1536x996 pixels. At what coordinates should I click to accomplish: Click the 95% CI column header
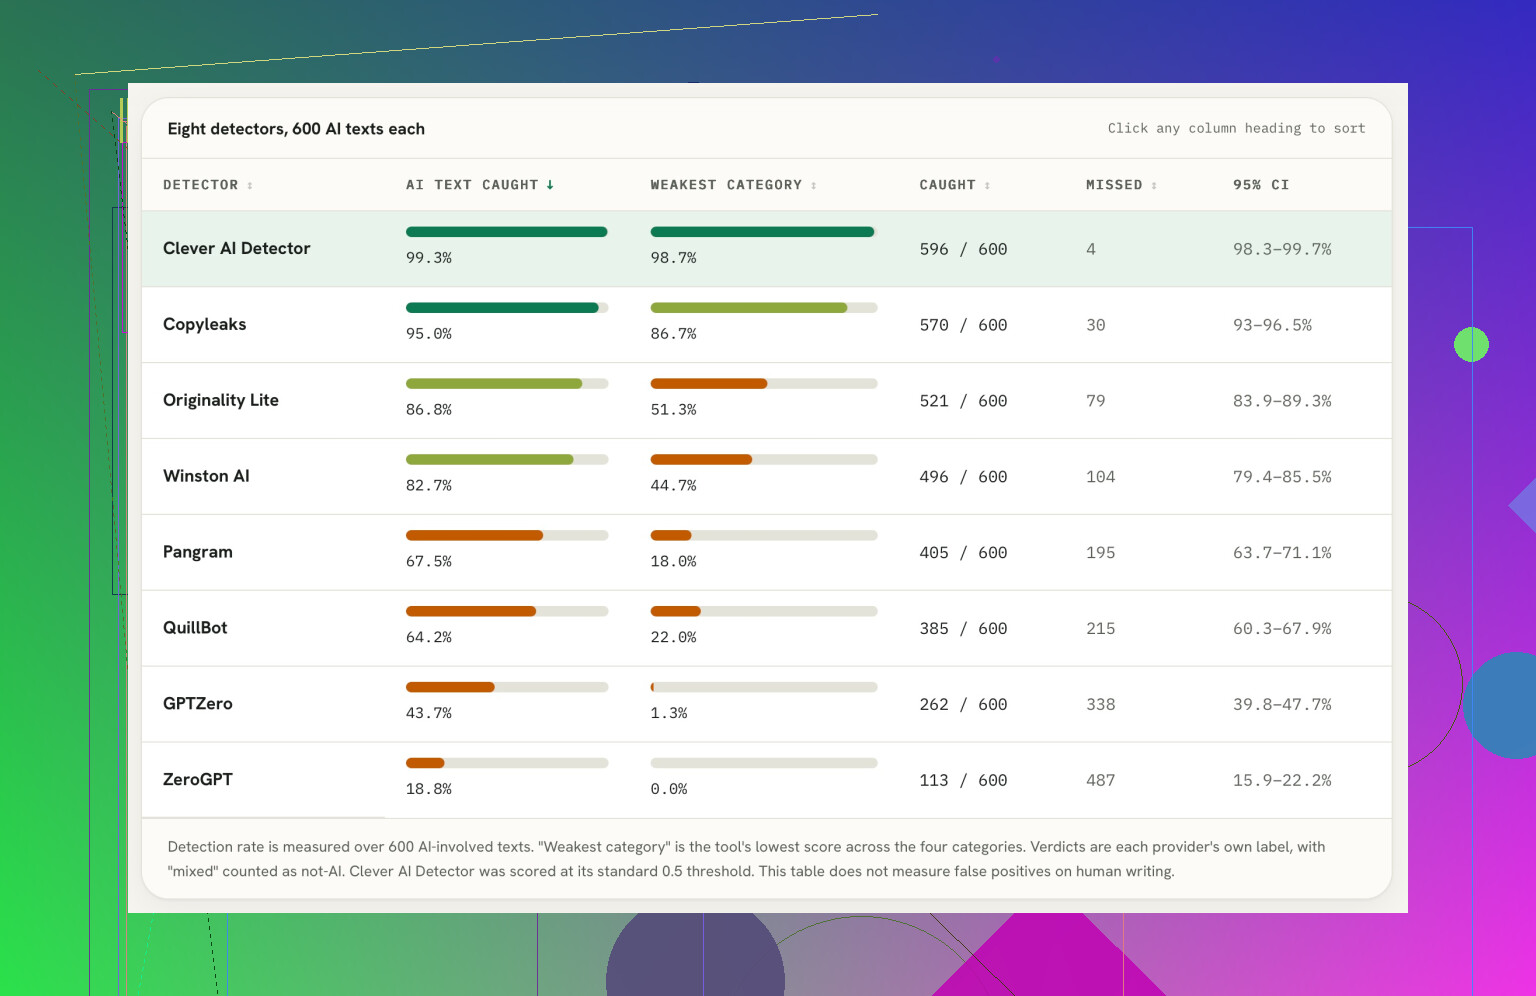click(1261, 185)
